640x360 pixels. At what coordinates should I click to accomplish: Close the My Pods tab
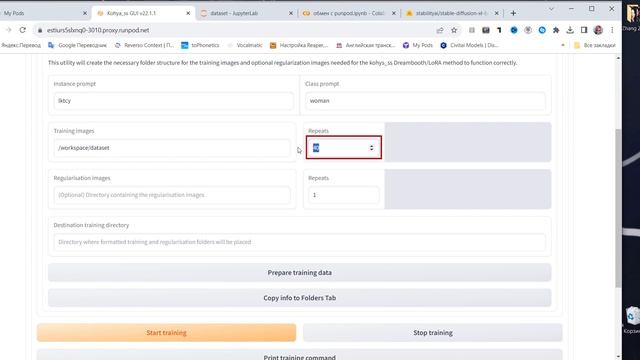(85, 13)
